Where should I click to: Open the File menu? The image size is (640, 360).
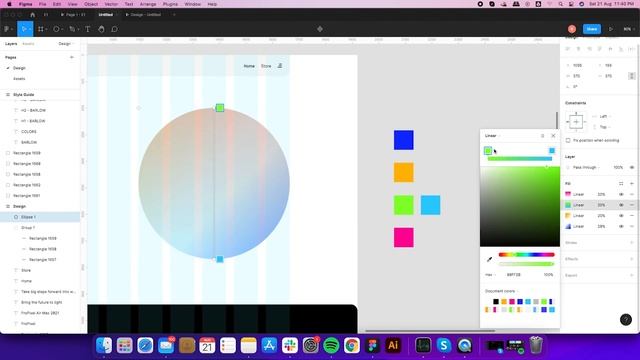click(x=42, y=4)
